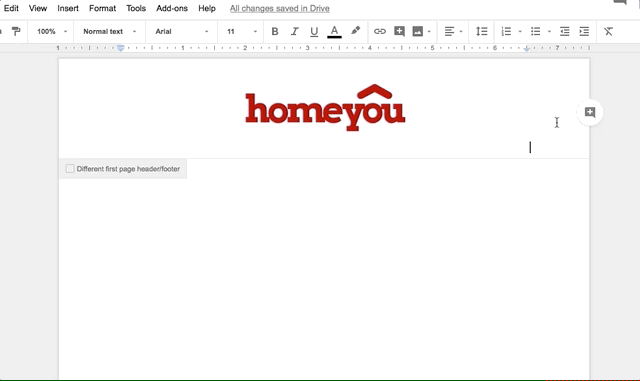Open the Format menu
The width and height of the screenshot is (640, 381).
coord(102,8)
